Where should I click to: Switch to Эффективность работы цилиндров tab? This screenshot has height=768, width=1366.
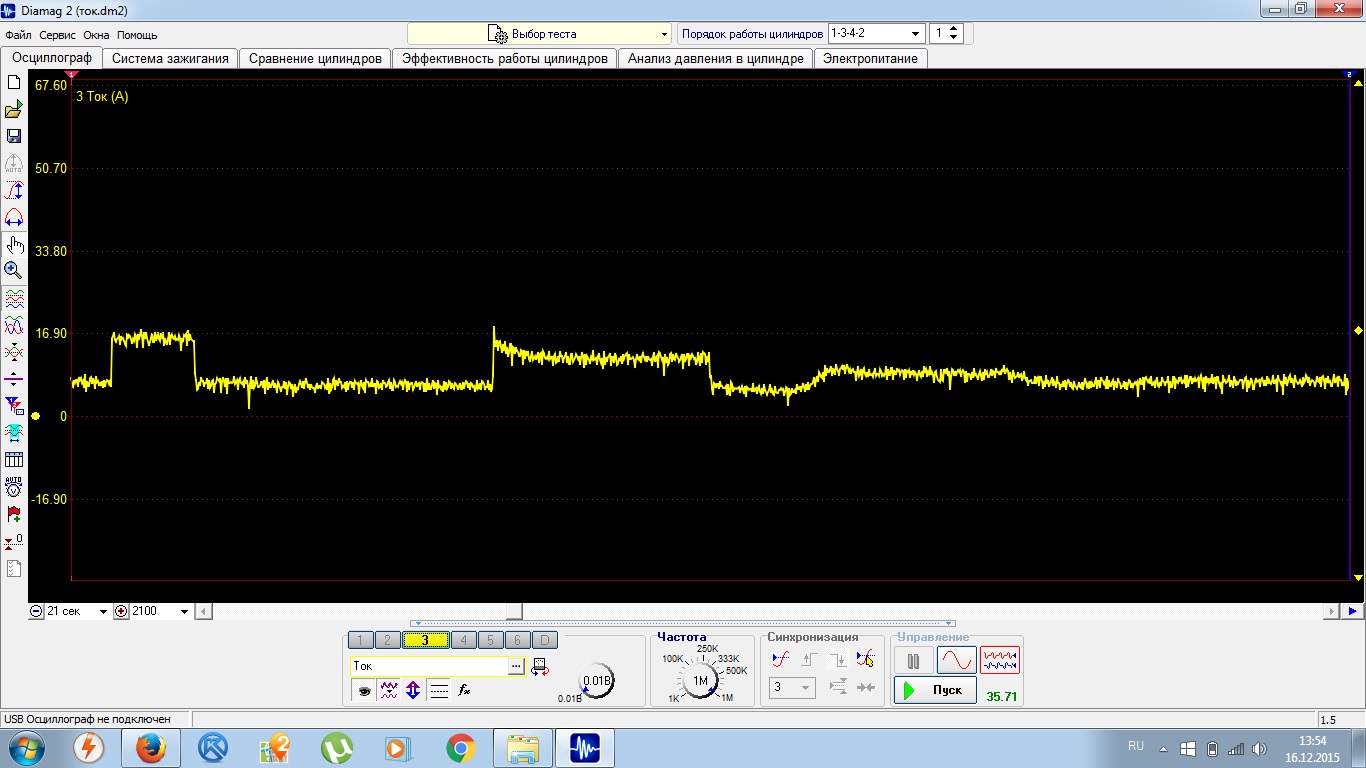point(505,58)
